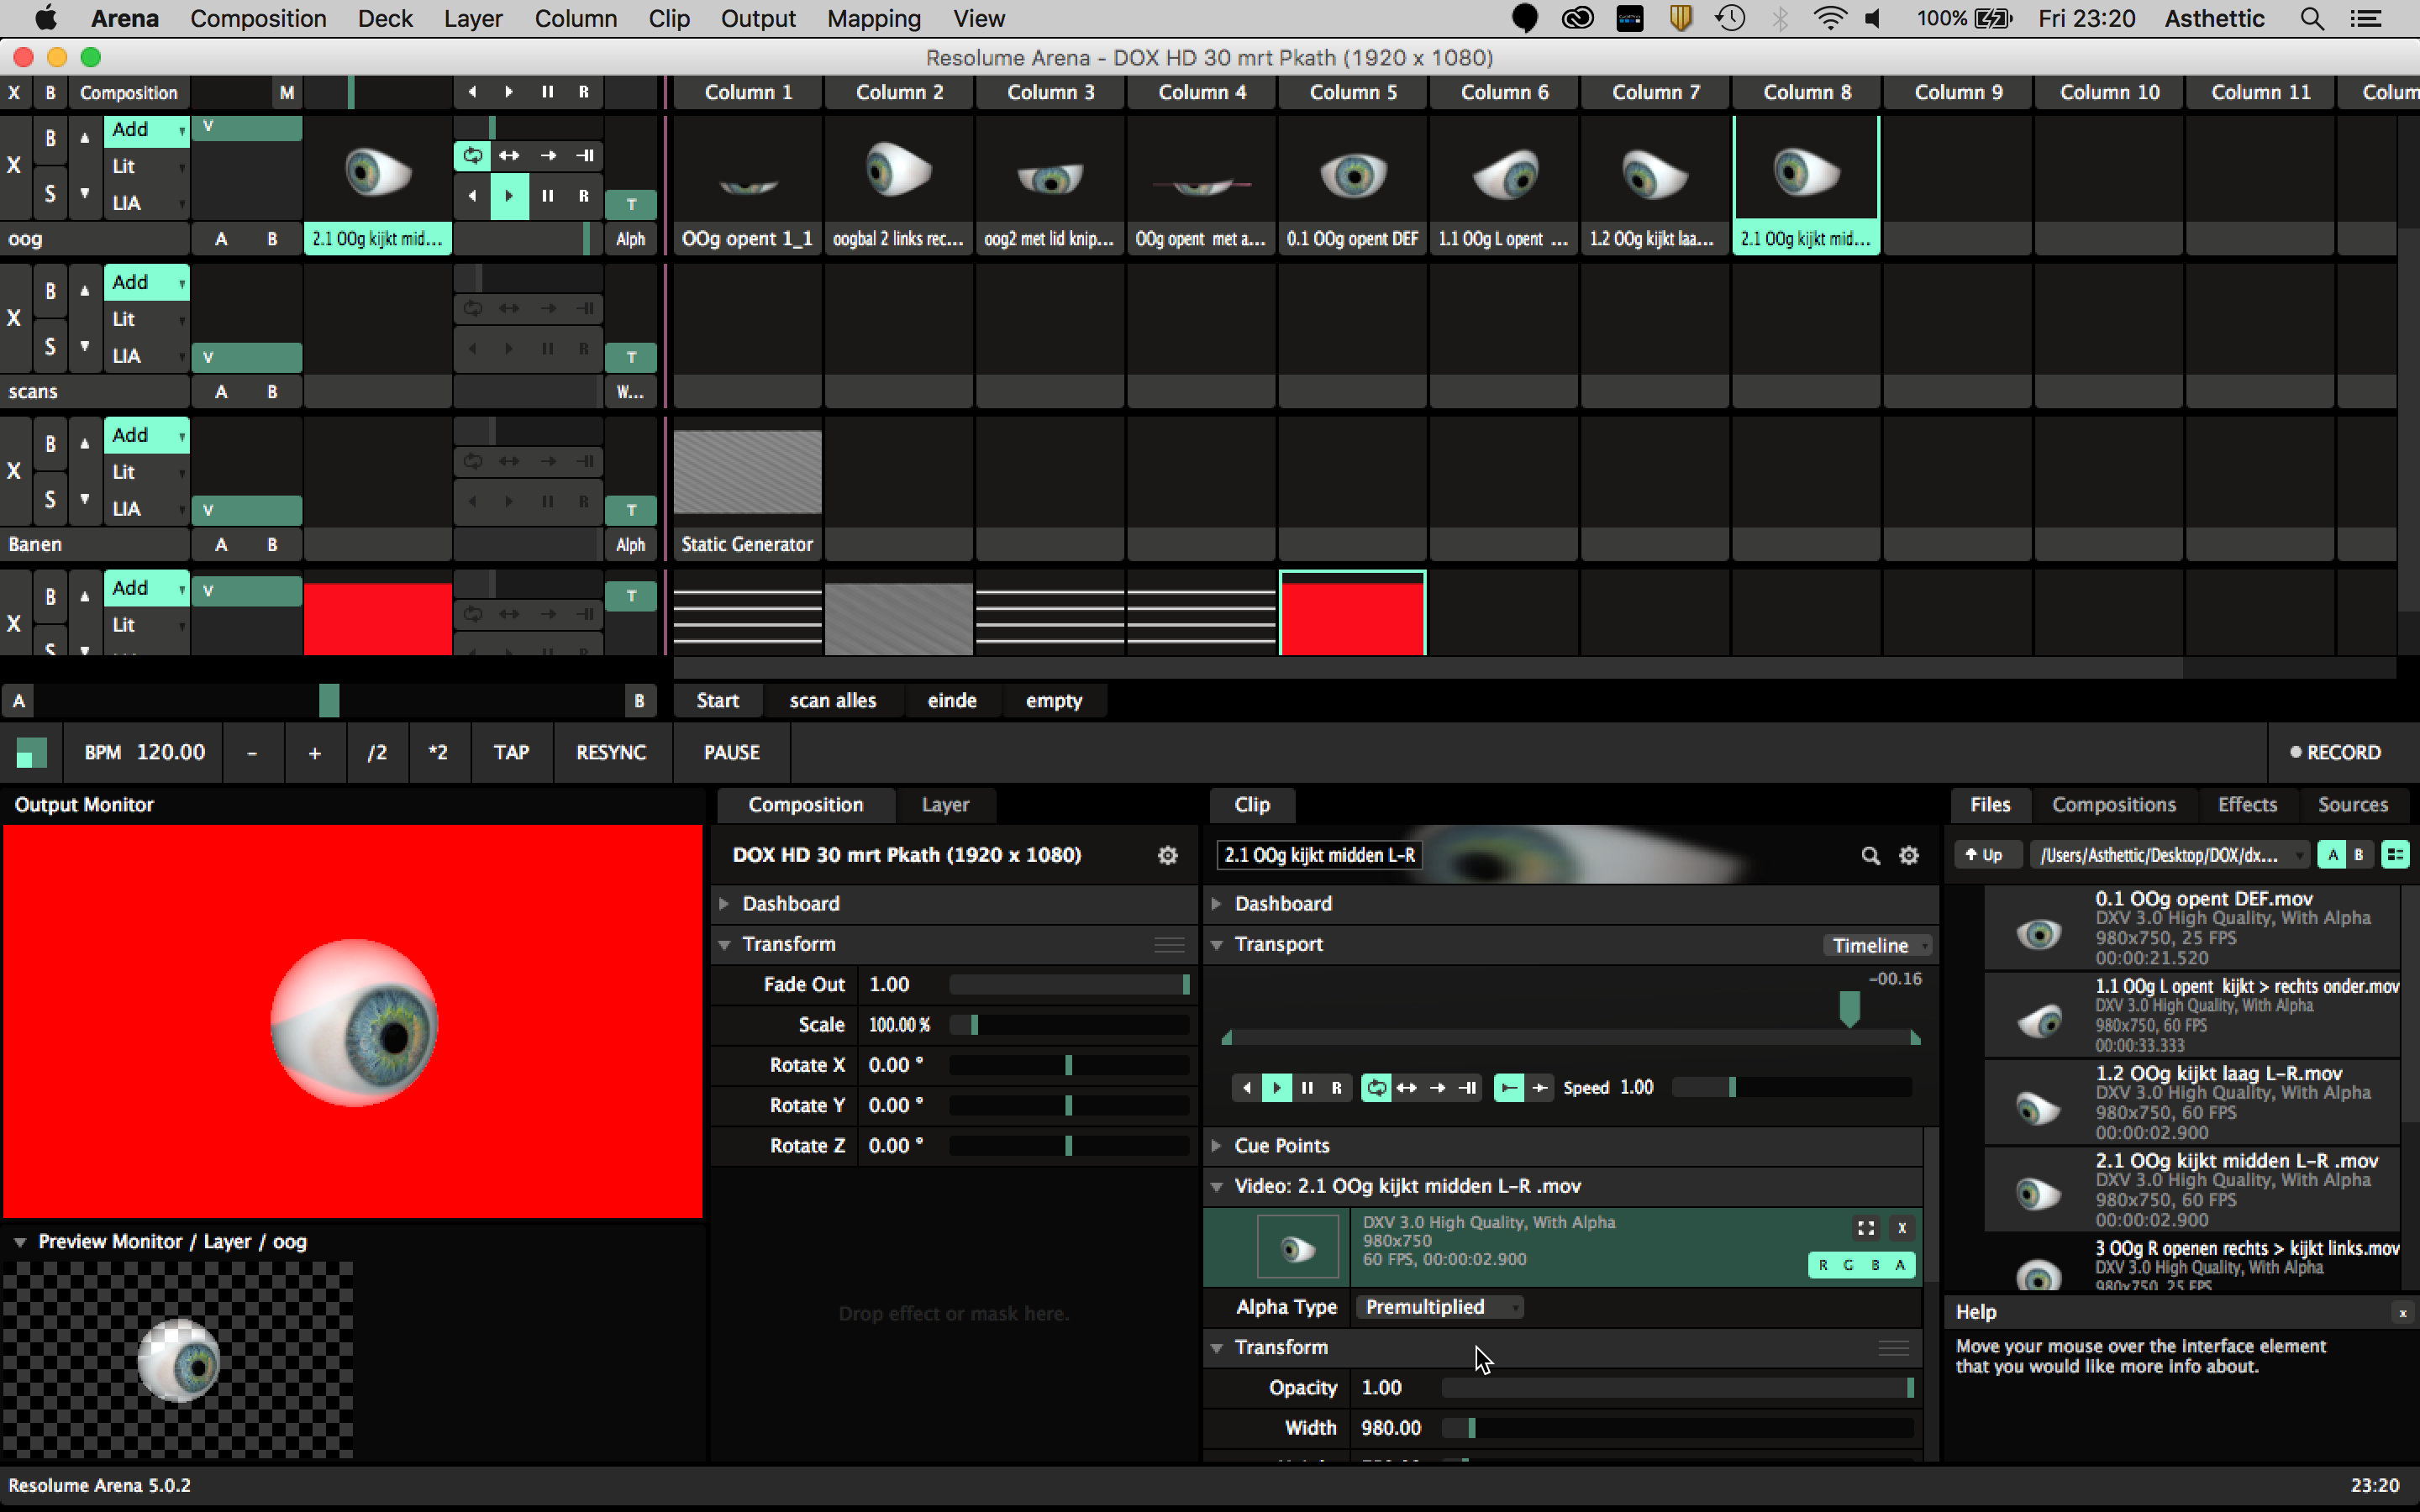Screen dimensions: 2420x1512
Task: Trigger the Static Generator clip thumbnail
Action: (x=747, y=471)
